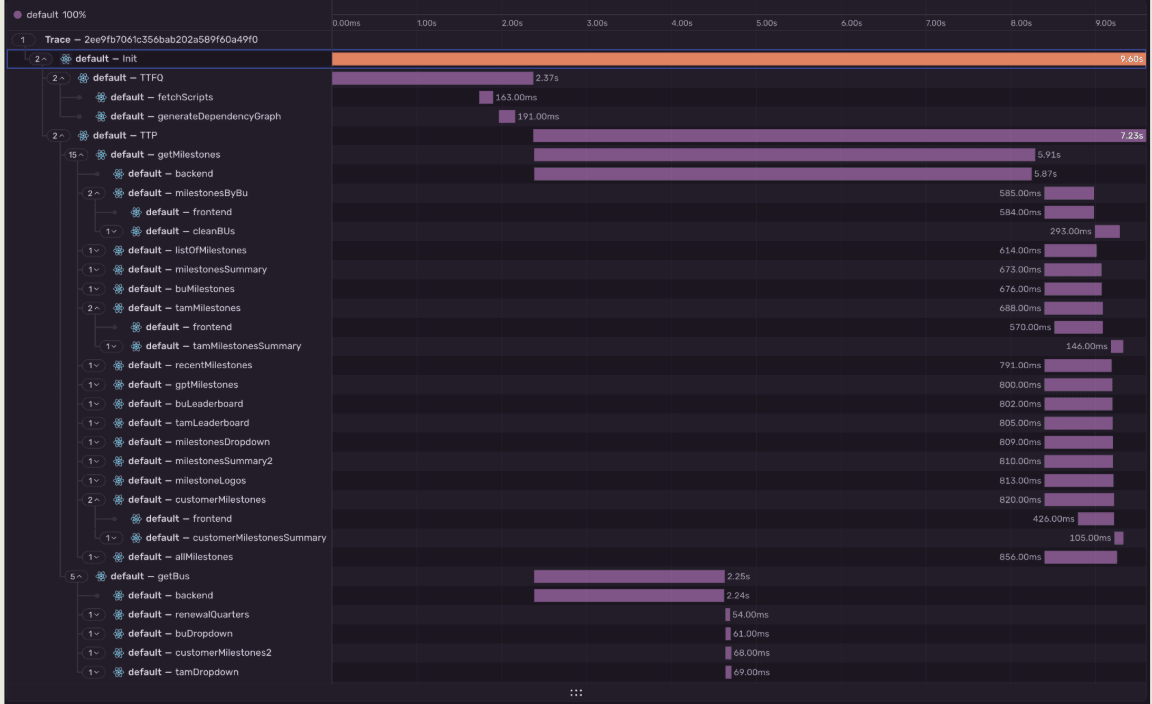Click the drag handle at panel bottom
Screen dimensions: 1152x704
tap(576, 692)
